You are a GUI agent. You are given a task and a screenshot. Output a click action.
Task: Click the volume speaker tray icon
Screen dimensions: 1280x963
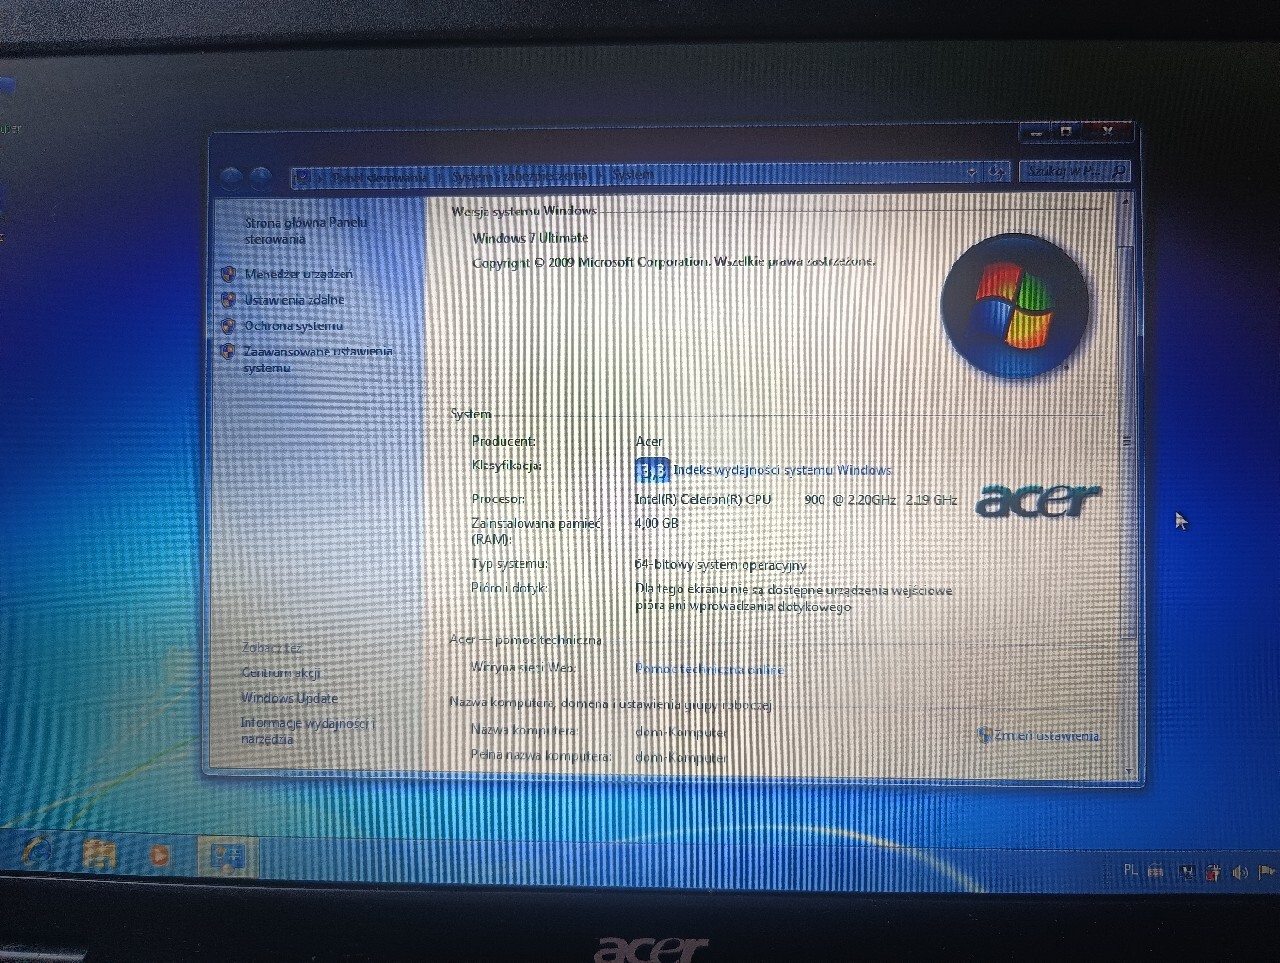click(x=1240, y=872)
